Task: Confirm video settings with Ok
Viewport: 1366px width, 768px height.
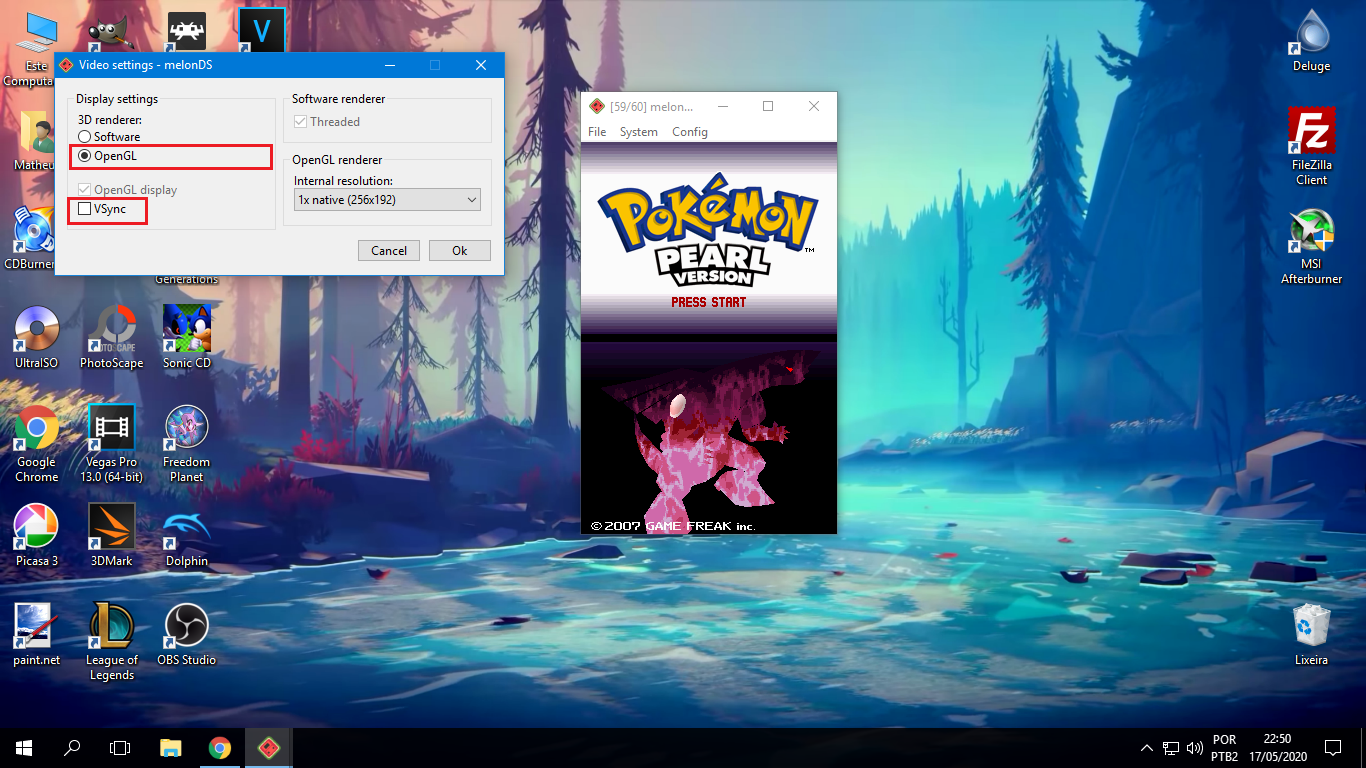Action: click(459, 250)
